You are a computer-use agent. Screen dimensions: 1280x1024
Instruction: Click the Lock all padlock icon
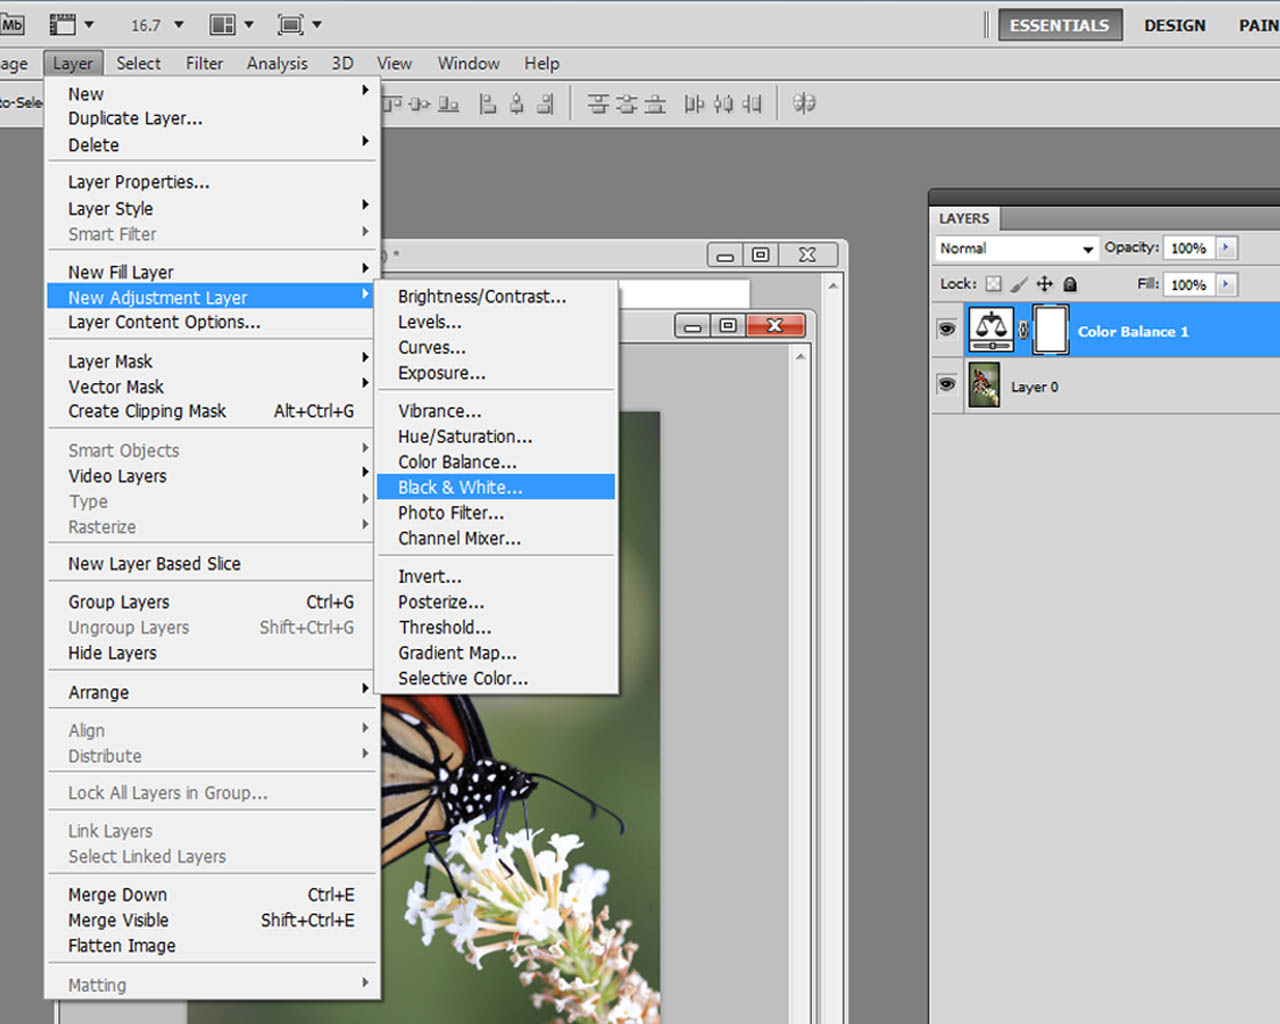[x=1070, y=284]
